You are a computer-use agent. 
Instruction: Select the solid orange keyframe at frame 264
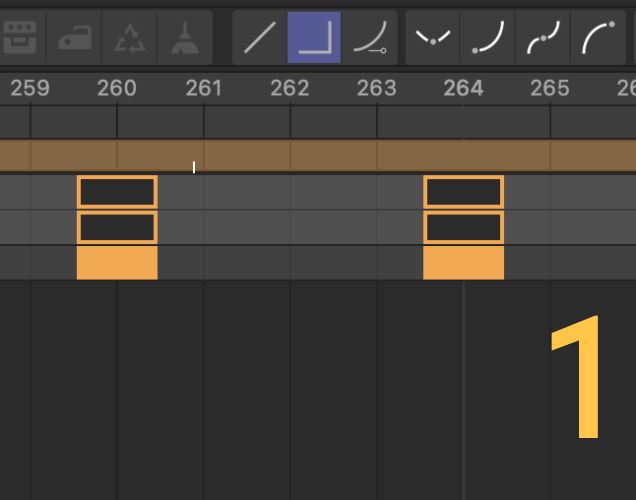464,262
